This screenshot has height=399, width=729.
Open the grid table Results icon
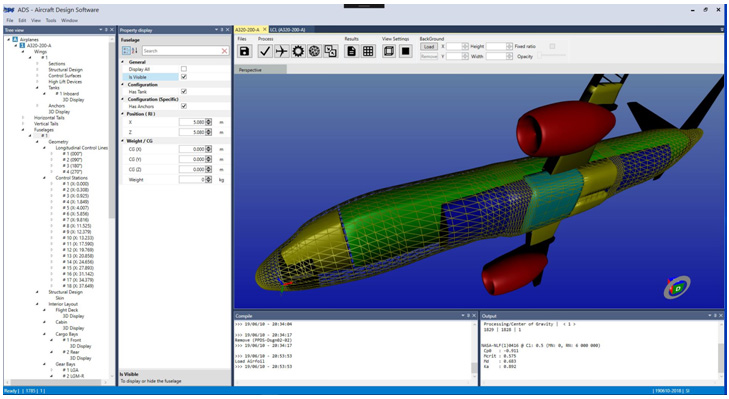coord(368,51)
